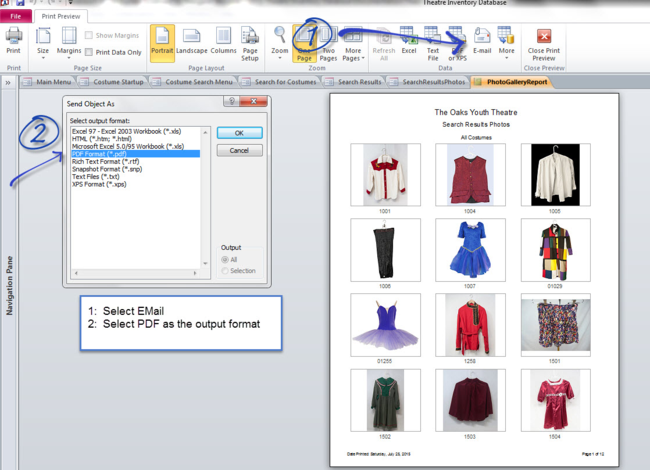This screenshot has width=650, height=470.
Task: Click the Print icon in the ribbon
Action: click(x=13, y=40)
